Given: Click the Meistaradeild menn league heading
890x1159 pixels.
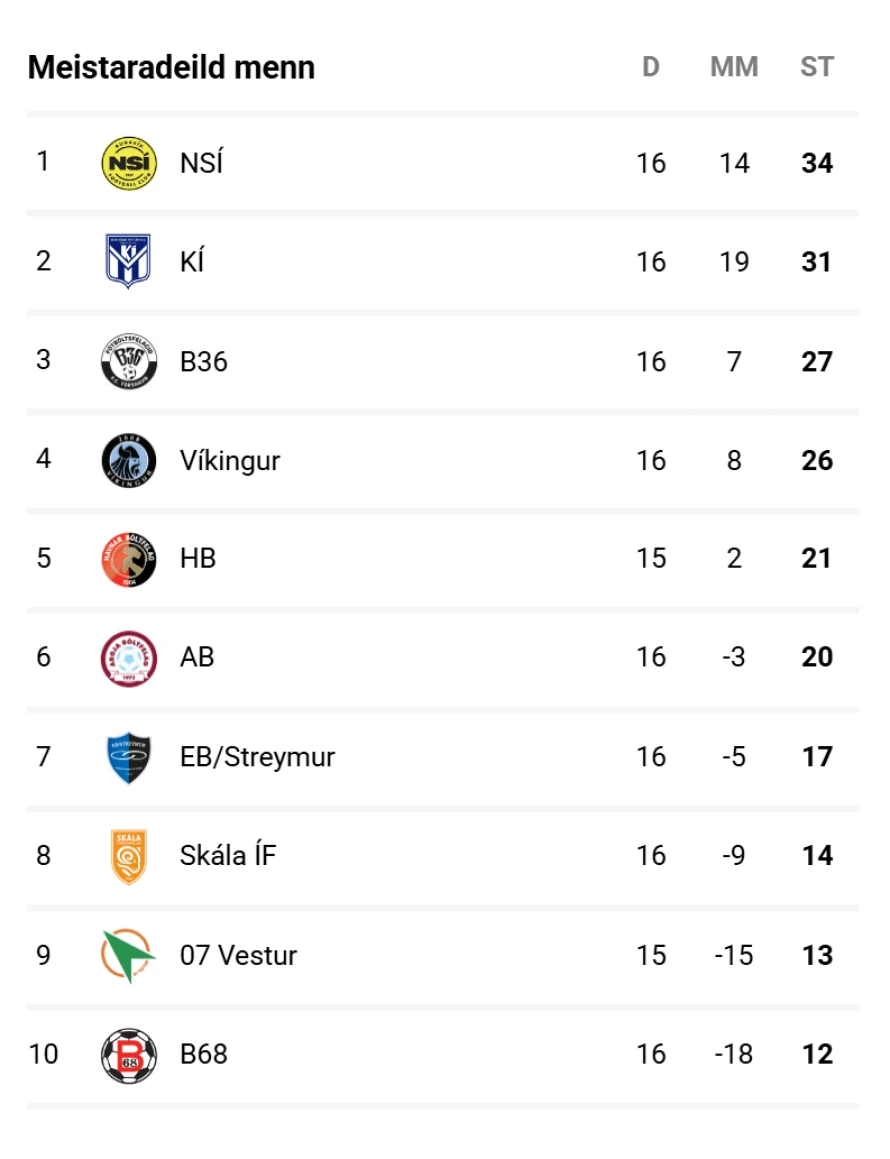Looking at the screenshot, I should tap(171, 67).
